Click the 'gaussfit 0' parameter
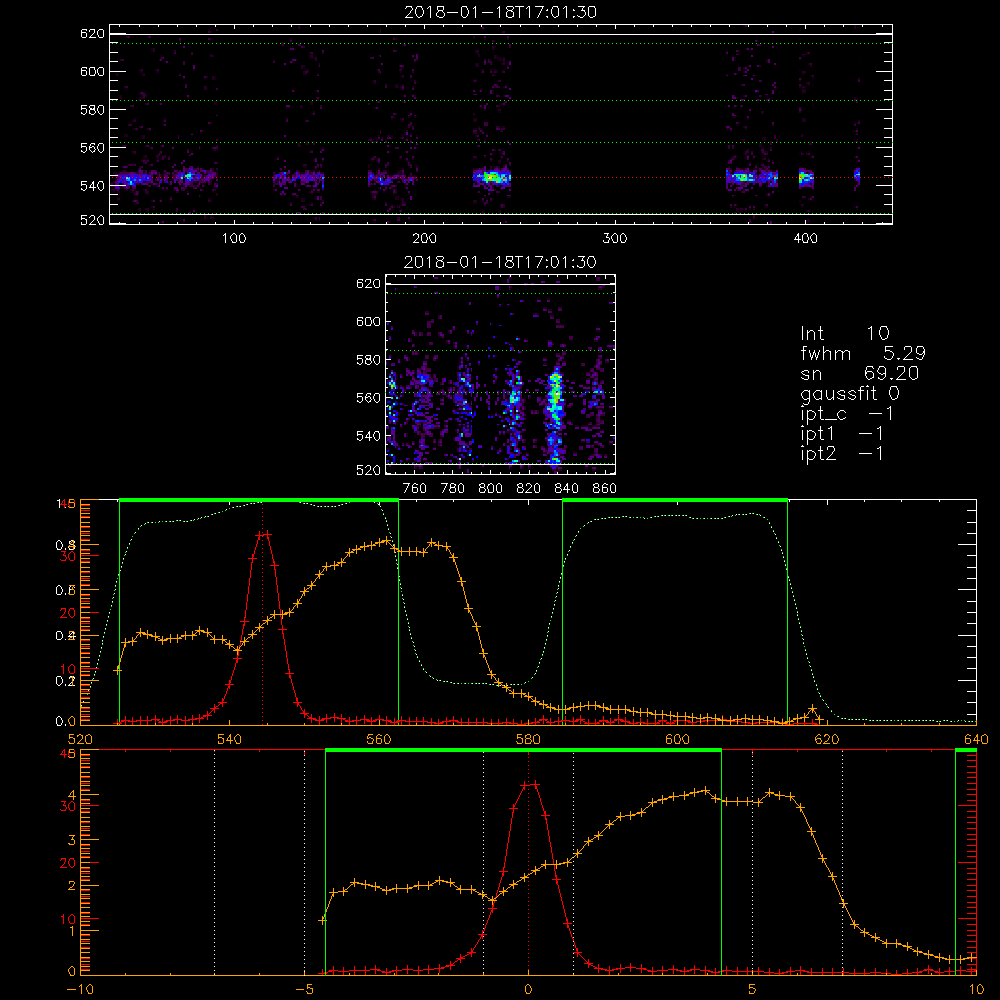1000x1000 pixels. [x=849, y=394]
